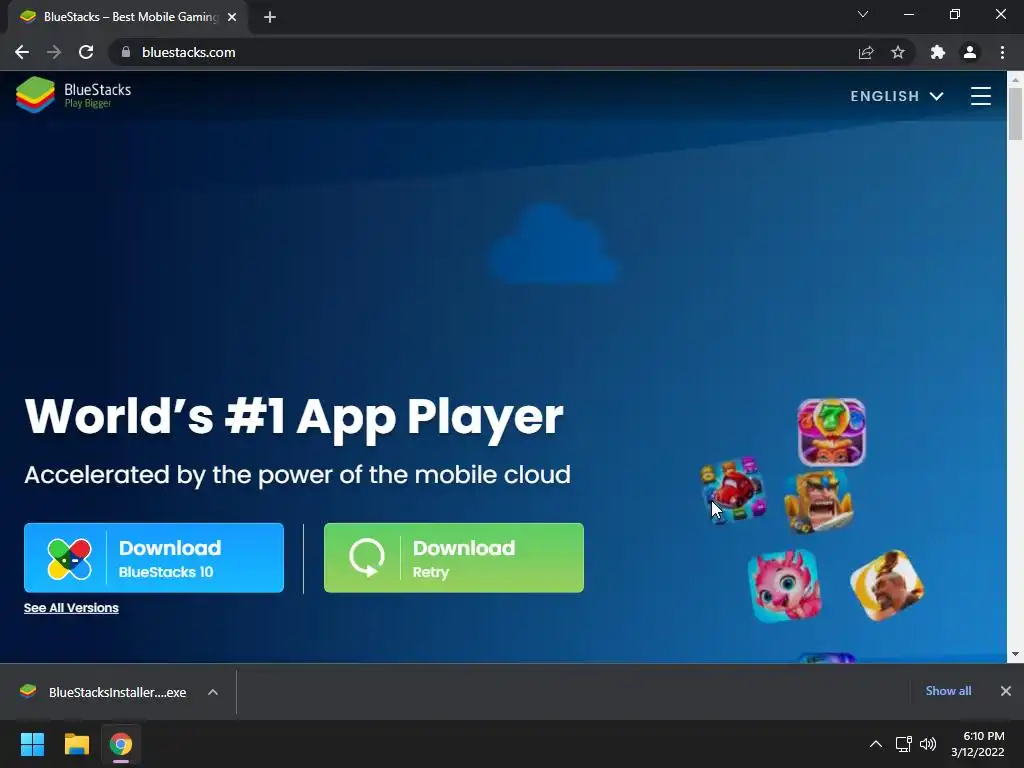This screenshot has width=1024, height=768.
Task: Open volume control tray icon
Action: click(927, 744)
